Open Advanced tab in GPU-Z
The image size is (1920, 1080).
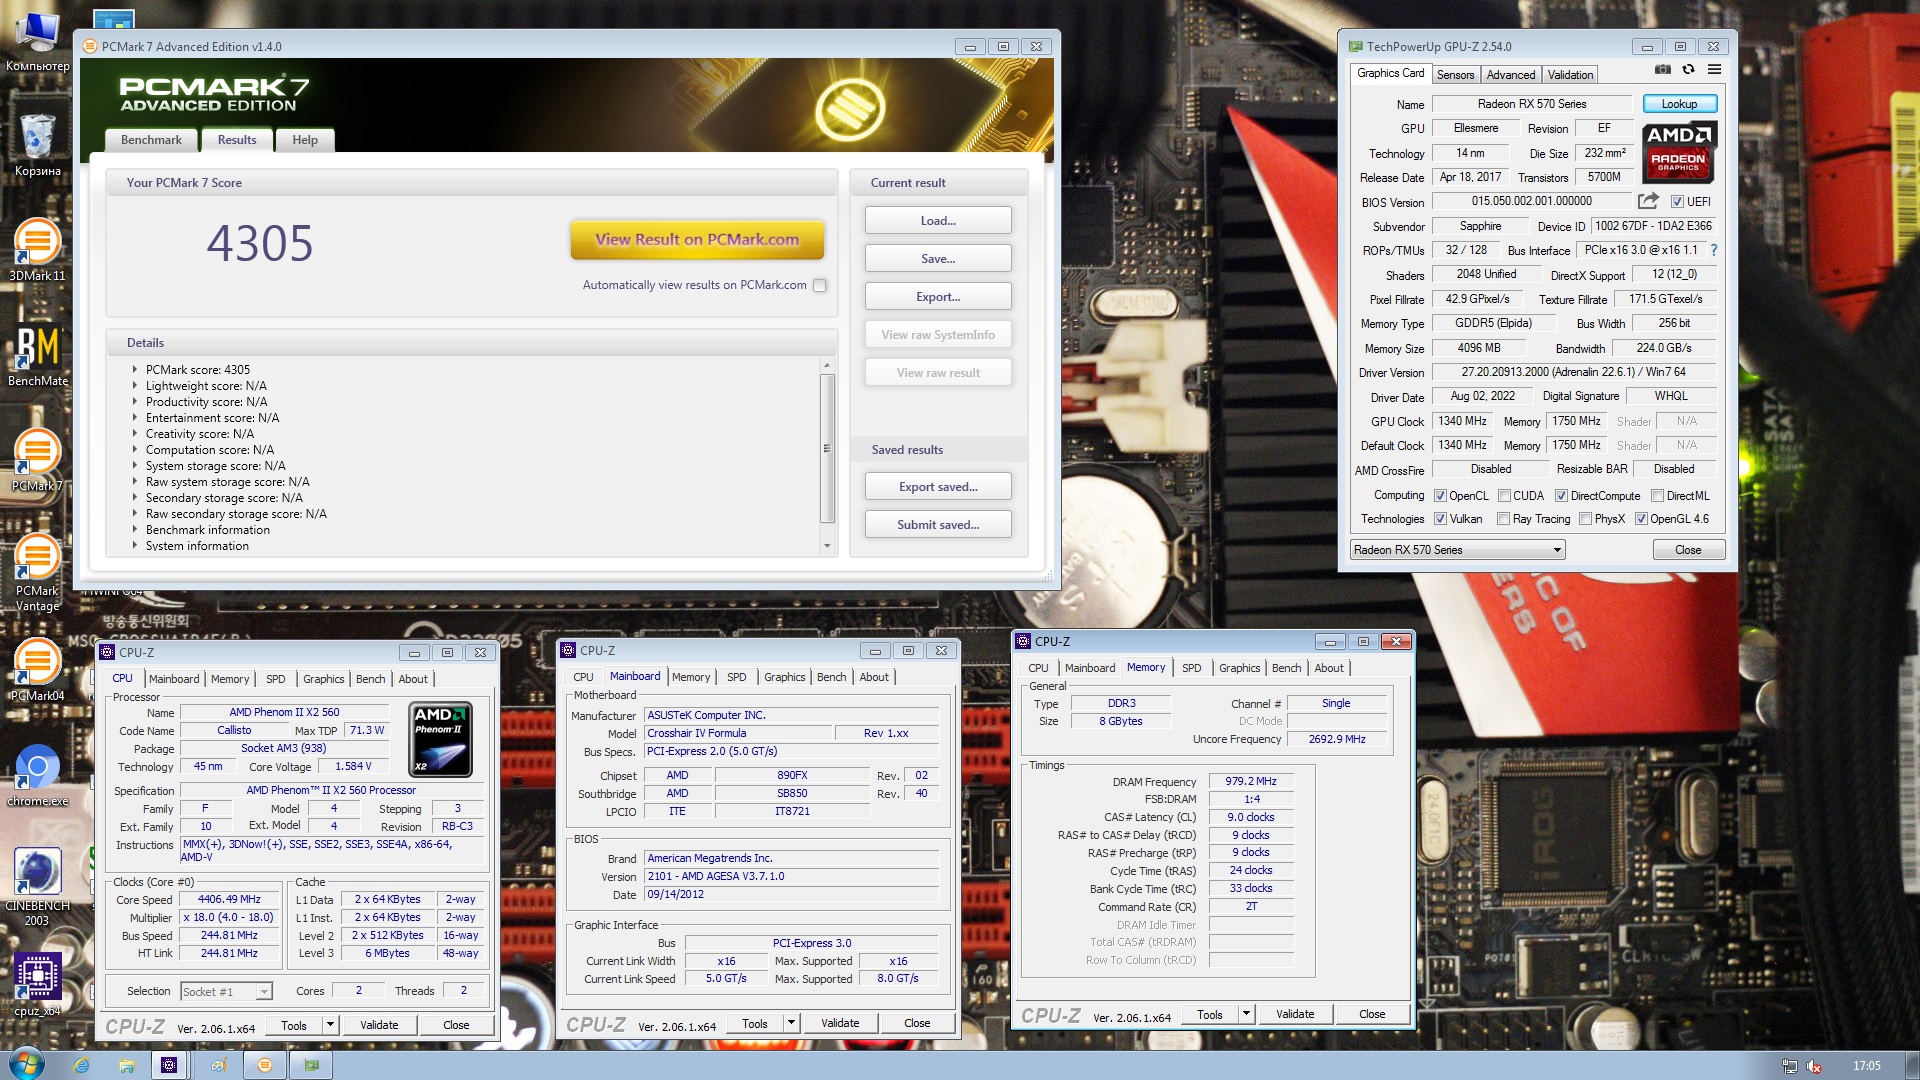1510,75
